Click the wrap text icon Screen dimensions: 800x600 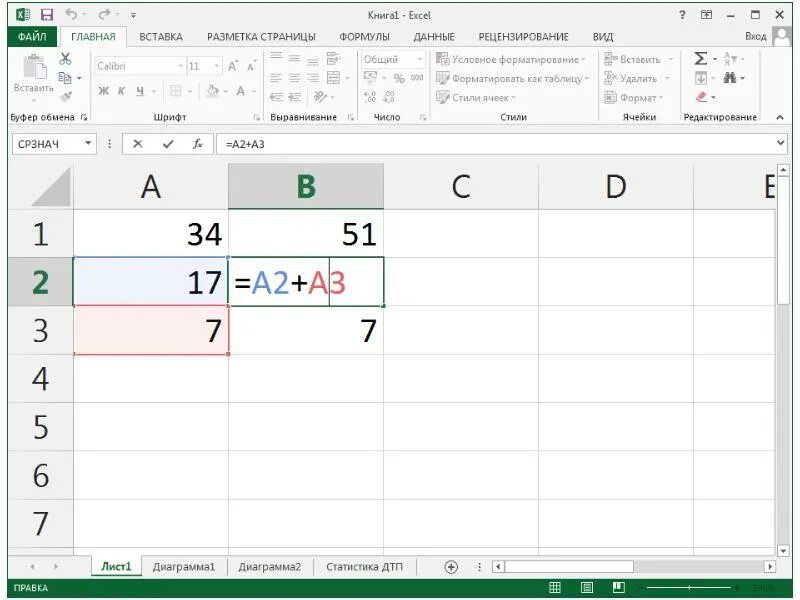(x=333, y=58)
